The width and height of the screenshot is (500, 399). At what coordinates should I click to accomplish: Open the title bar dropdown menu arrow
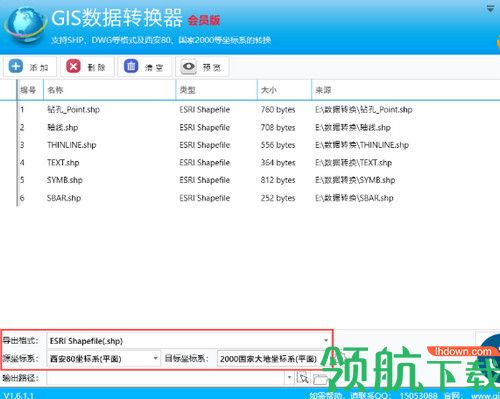490,9
